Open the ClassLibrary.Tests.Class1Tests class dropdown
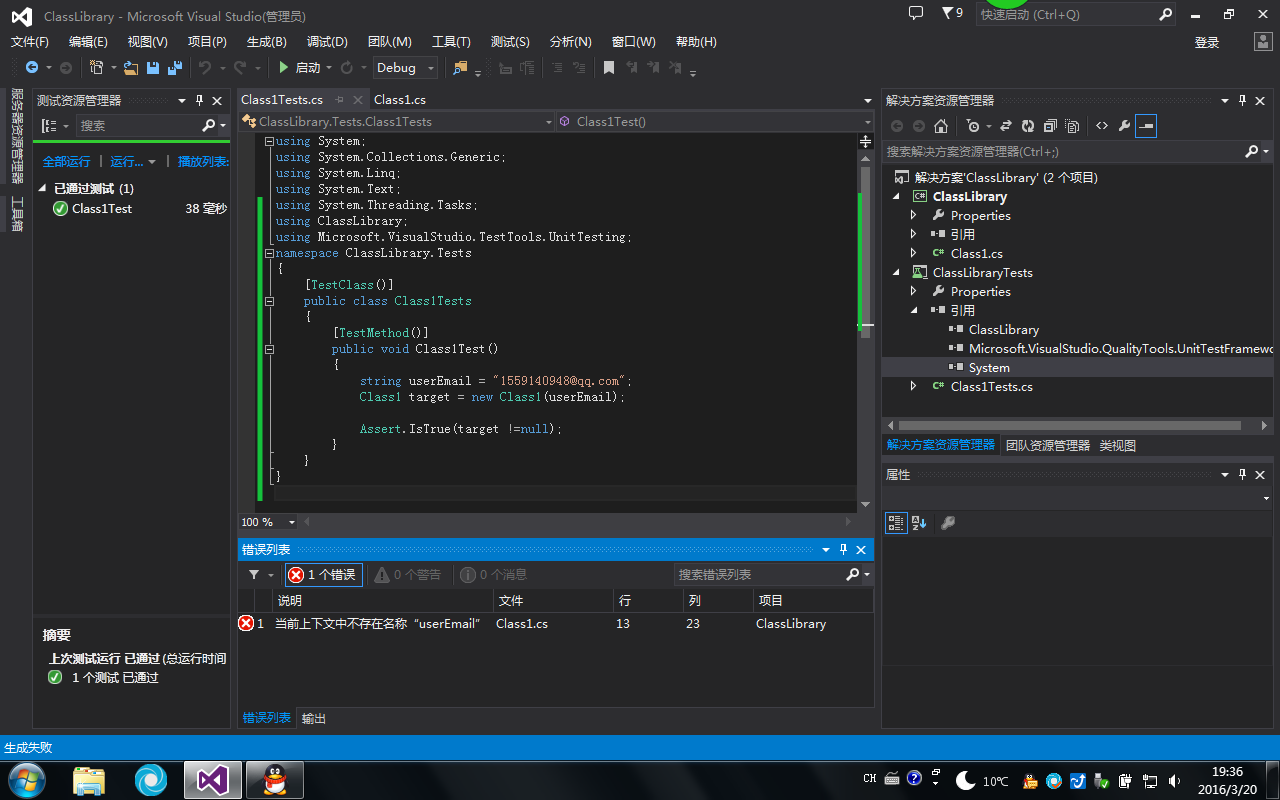Image resolution: width=1280 pixels, height=800 pixels. click(397, 121)
